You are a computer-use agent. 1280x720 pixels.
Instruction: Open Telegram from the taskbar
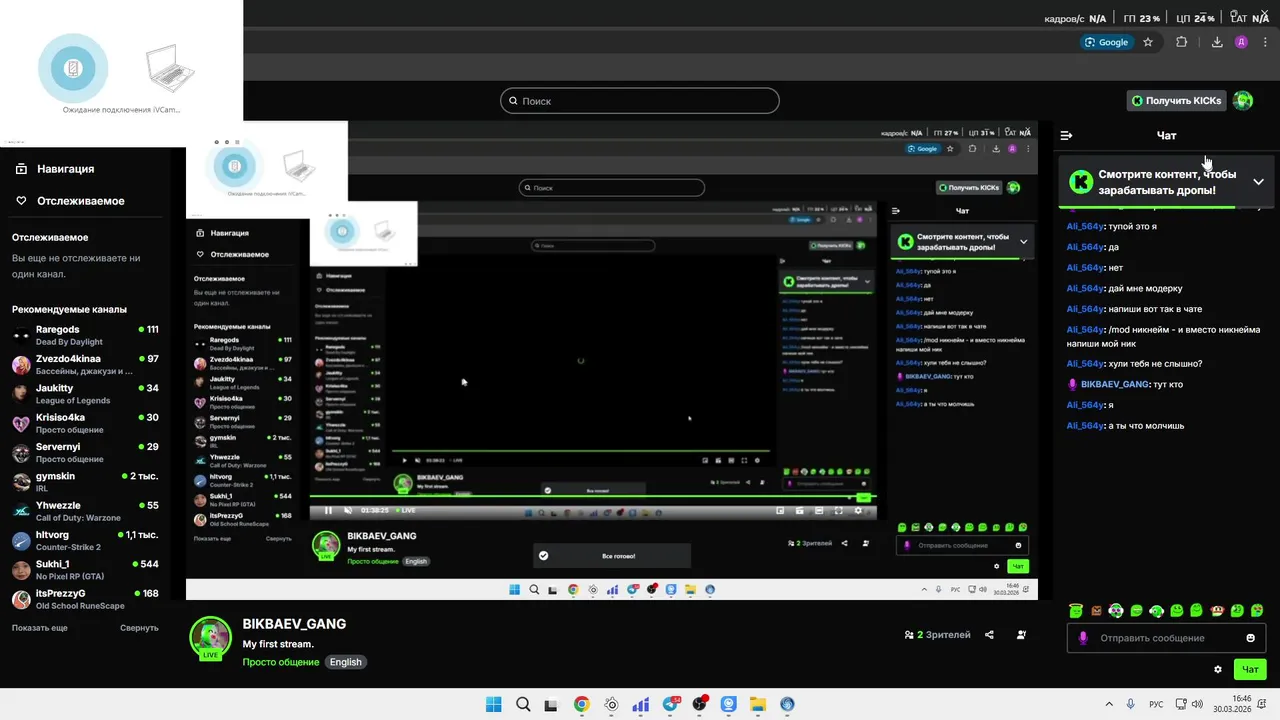[x=670, y=704]
